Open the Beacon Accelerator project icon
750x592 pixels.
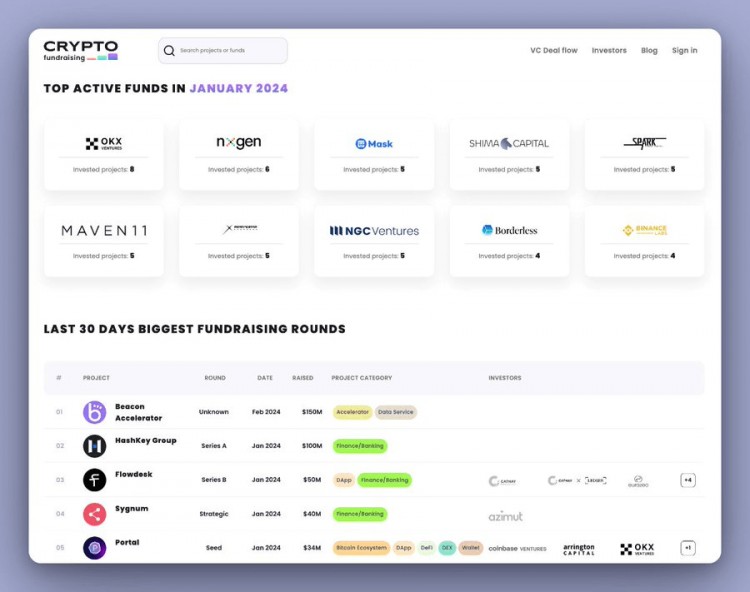94,412
